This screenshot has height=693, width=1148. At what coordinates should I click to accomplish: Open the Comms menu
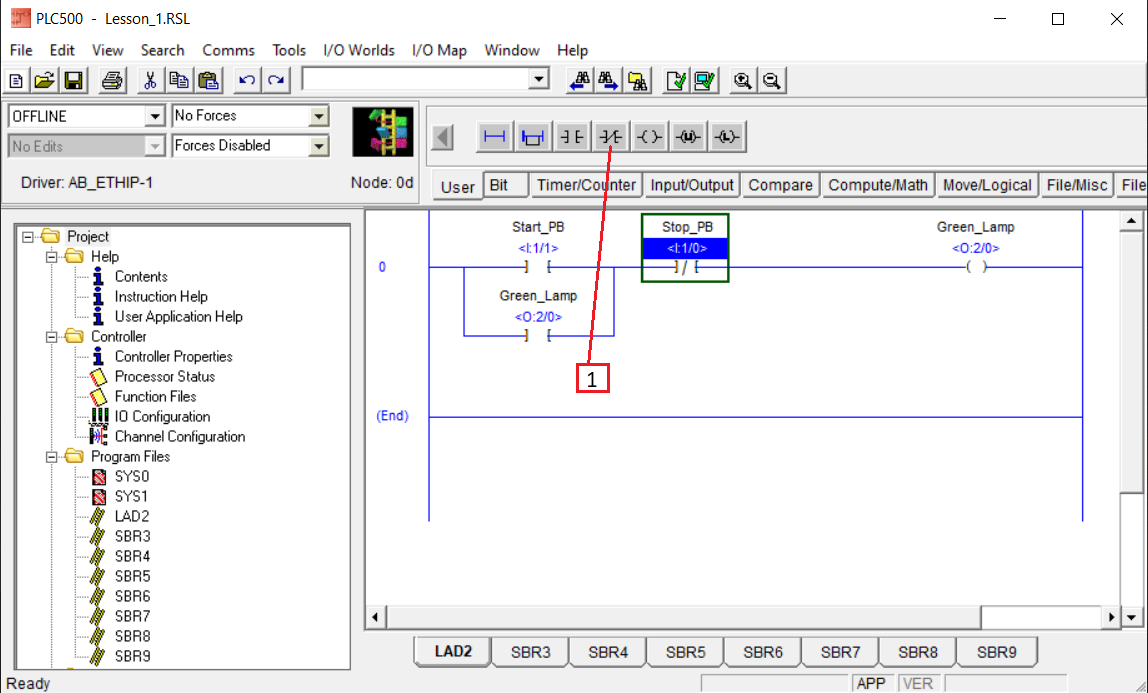(x=228, y=50)
